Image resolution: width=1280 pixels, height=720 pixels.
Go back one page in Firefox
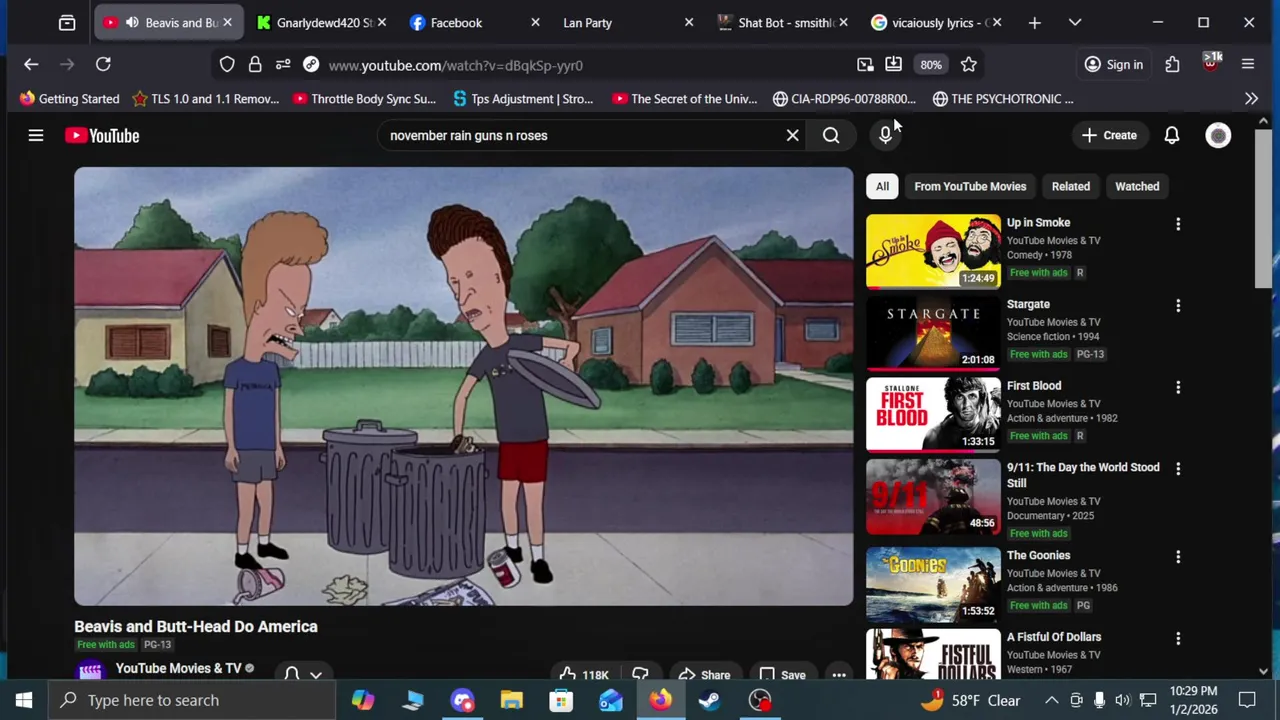[x=31, y=65]
